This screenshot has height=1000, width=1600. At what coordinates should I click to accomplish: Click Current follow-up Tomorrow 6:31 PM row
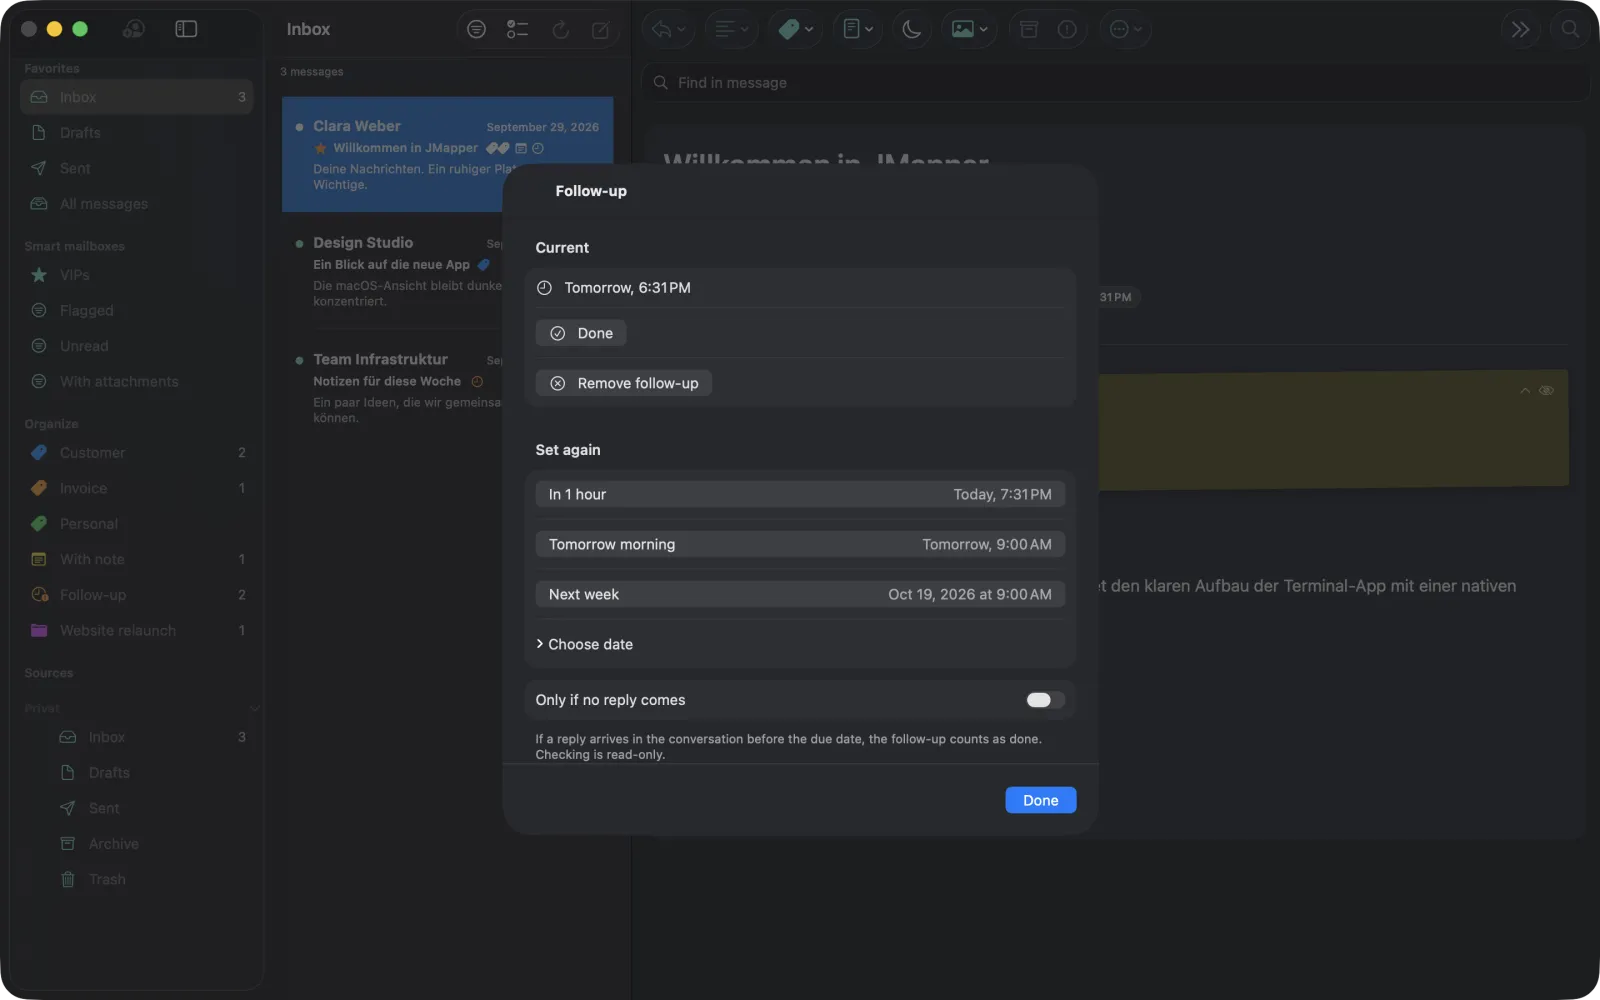[x=800, y=288]
